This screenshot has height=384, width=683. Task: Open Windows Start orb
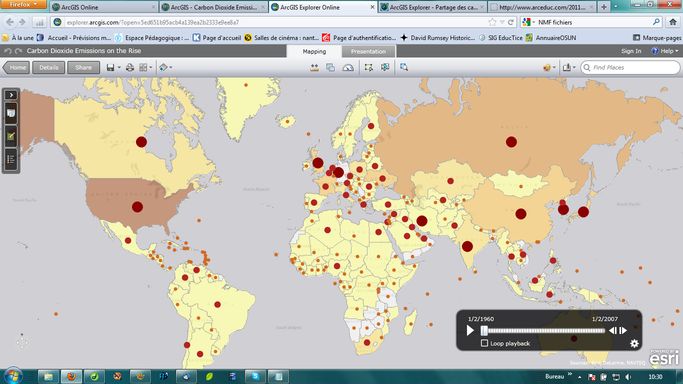pos(13,375)
